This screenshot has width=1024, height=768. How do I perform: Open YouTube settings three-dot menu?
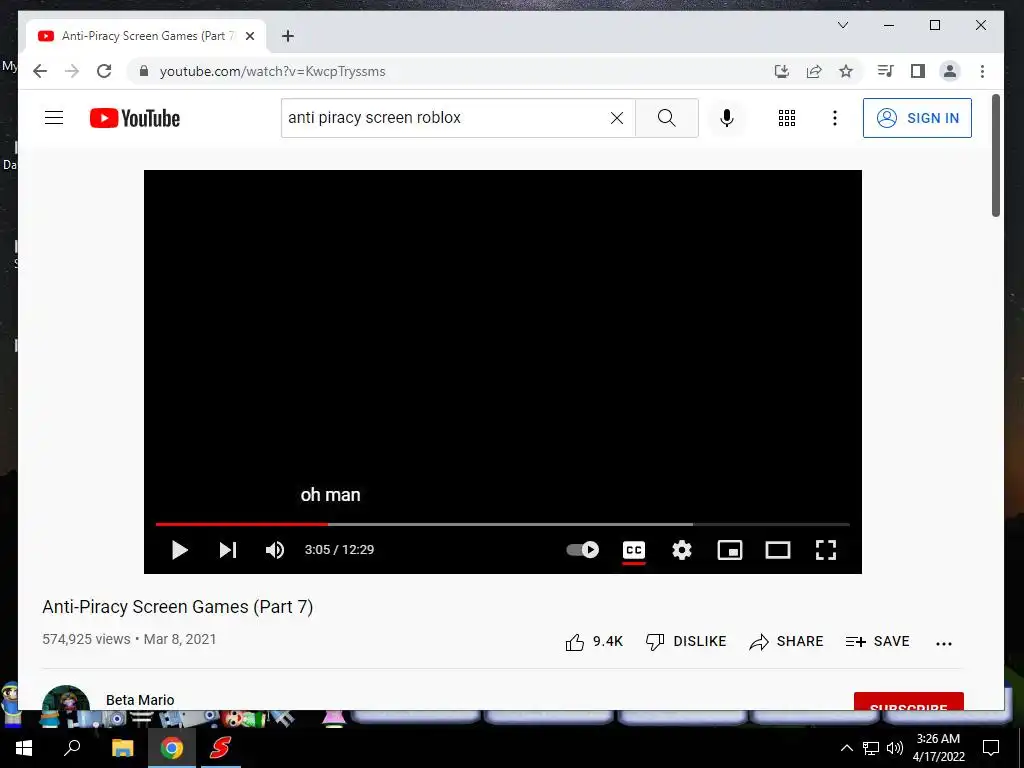(x=835, y=118)
